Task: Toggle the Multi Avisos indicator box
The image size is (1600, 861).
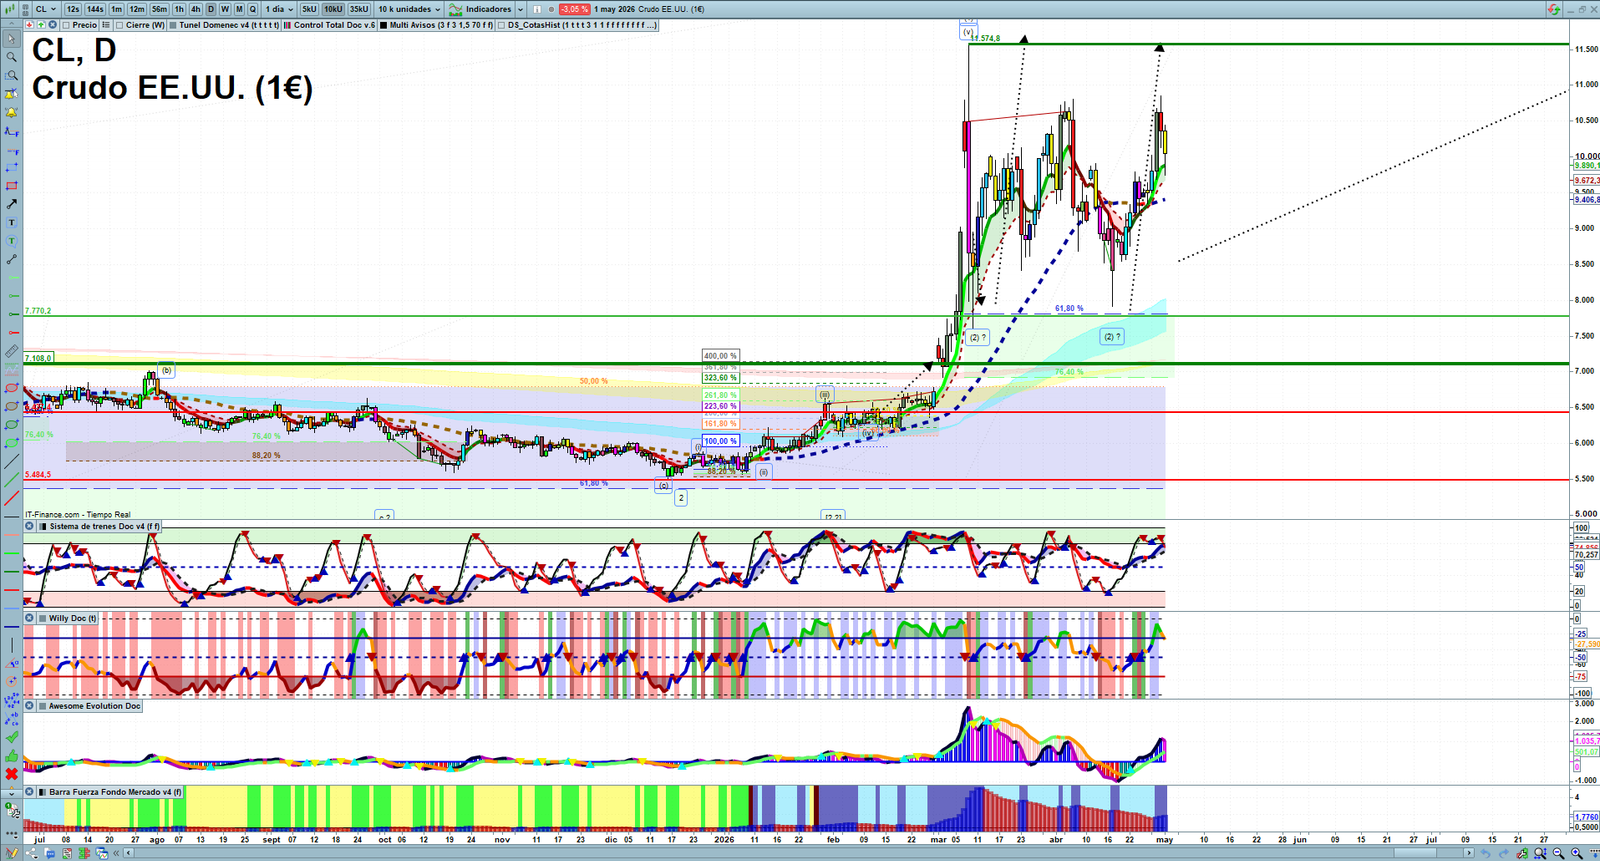Action: click(383, 25)
